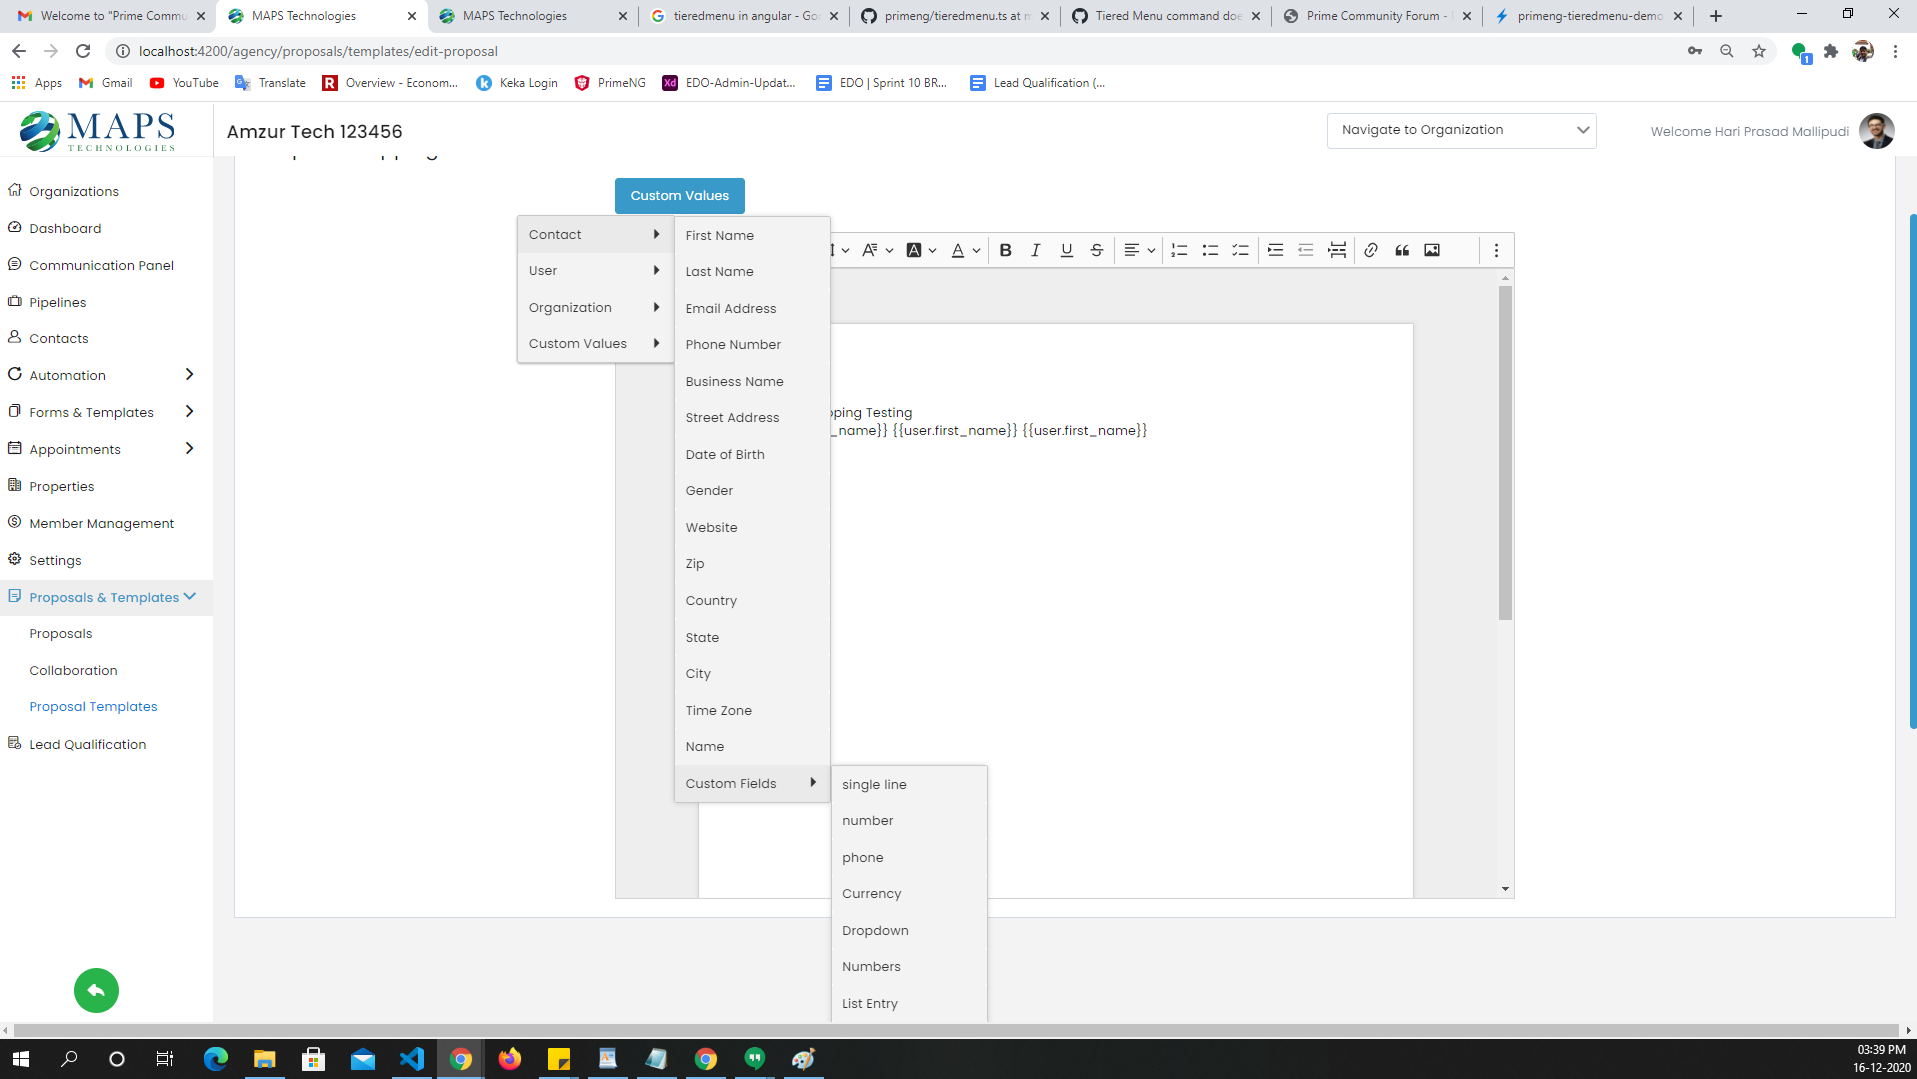Screen dimensions: 1917x1079
Task: Apply bold formatting in the editor toolbar
Action: 1005,250
